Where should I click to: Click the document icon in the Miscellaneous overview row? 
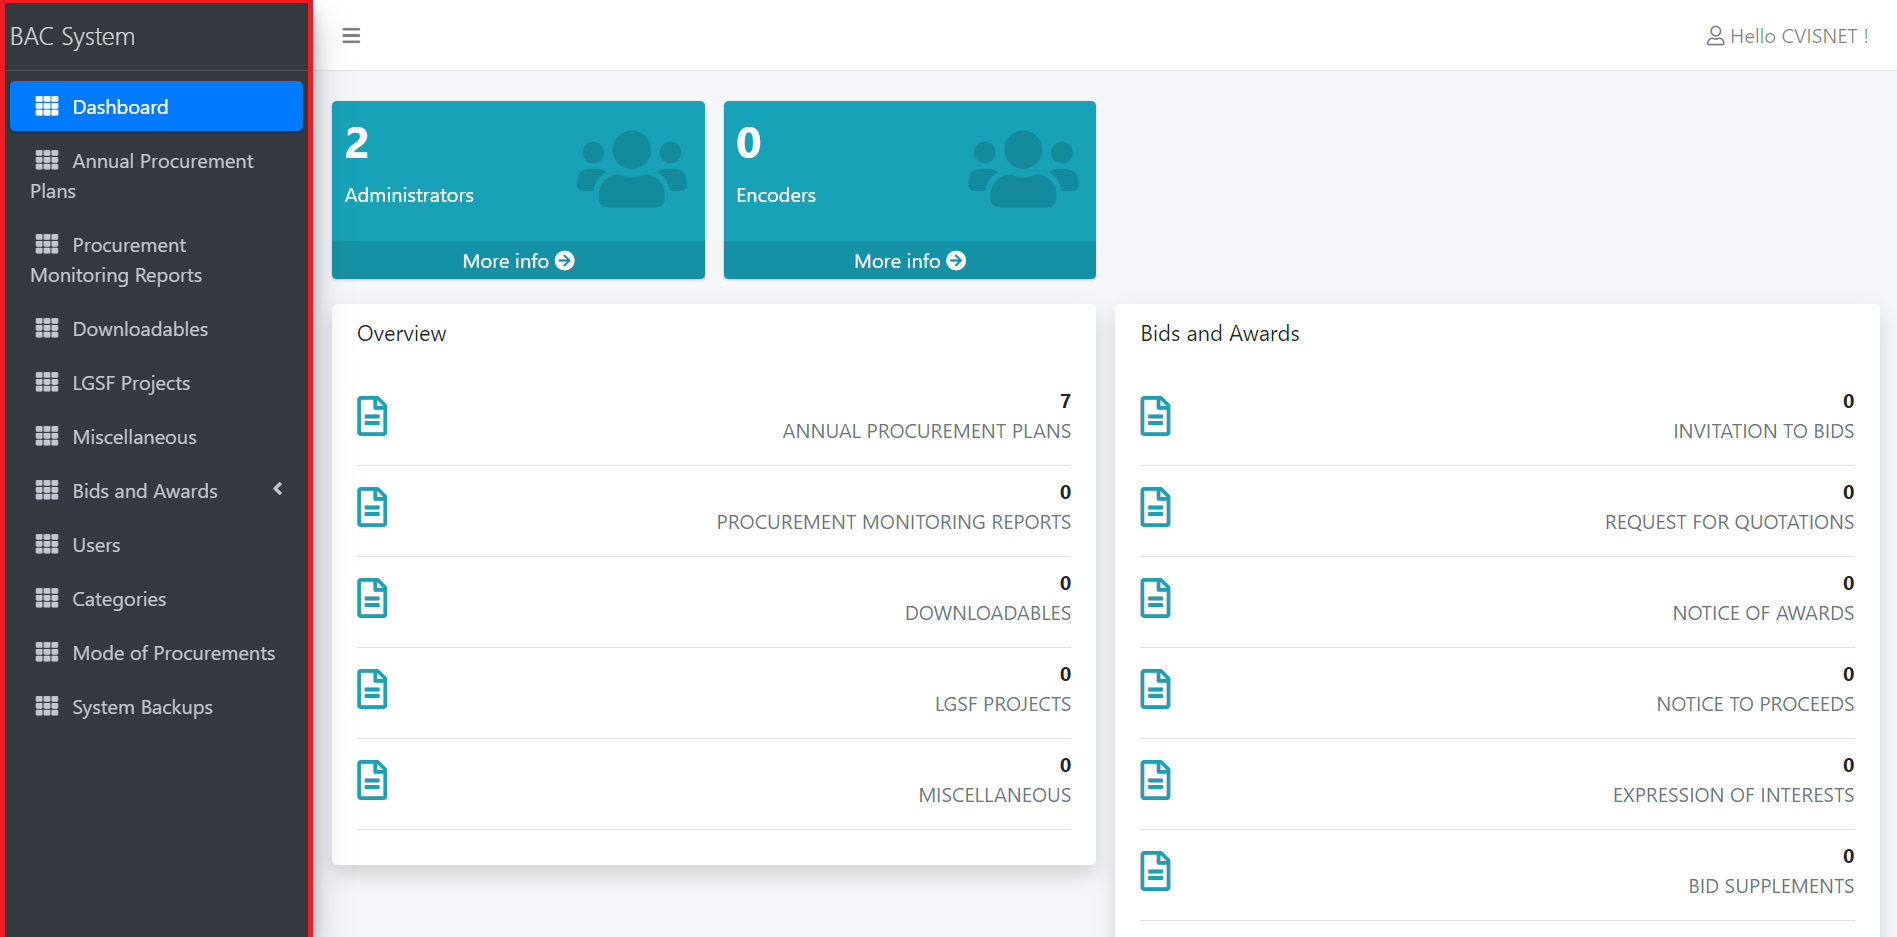tap(372, 780)
